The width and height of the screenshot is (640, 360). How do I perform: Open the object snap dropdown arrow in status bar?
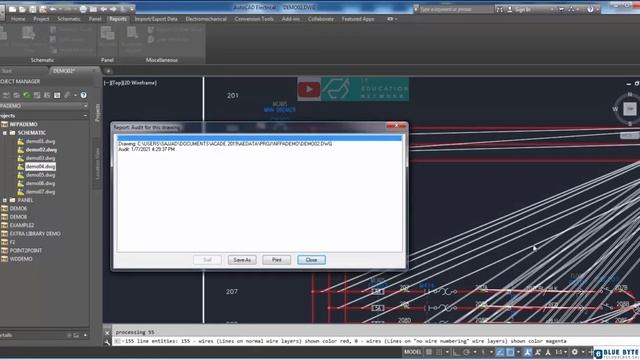(518, 352)
